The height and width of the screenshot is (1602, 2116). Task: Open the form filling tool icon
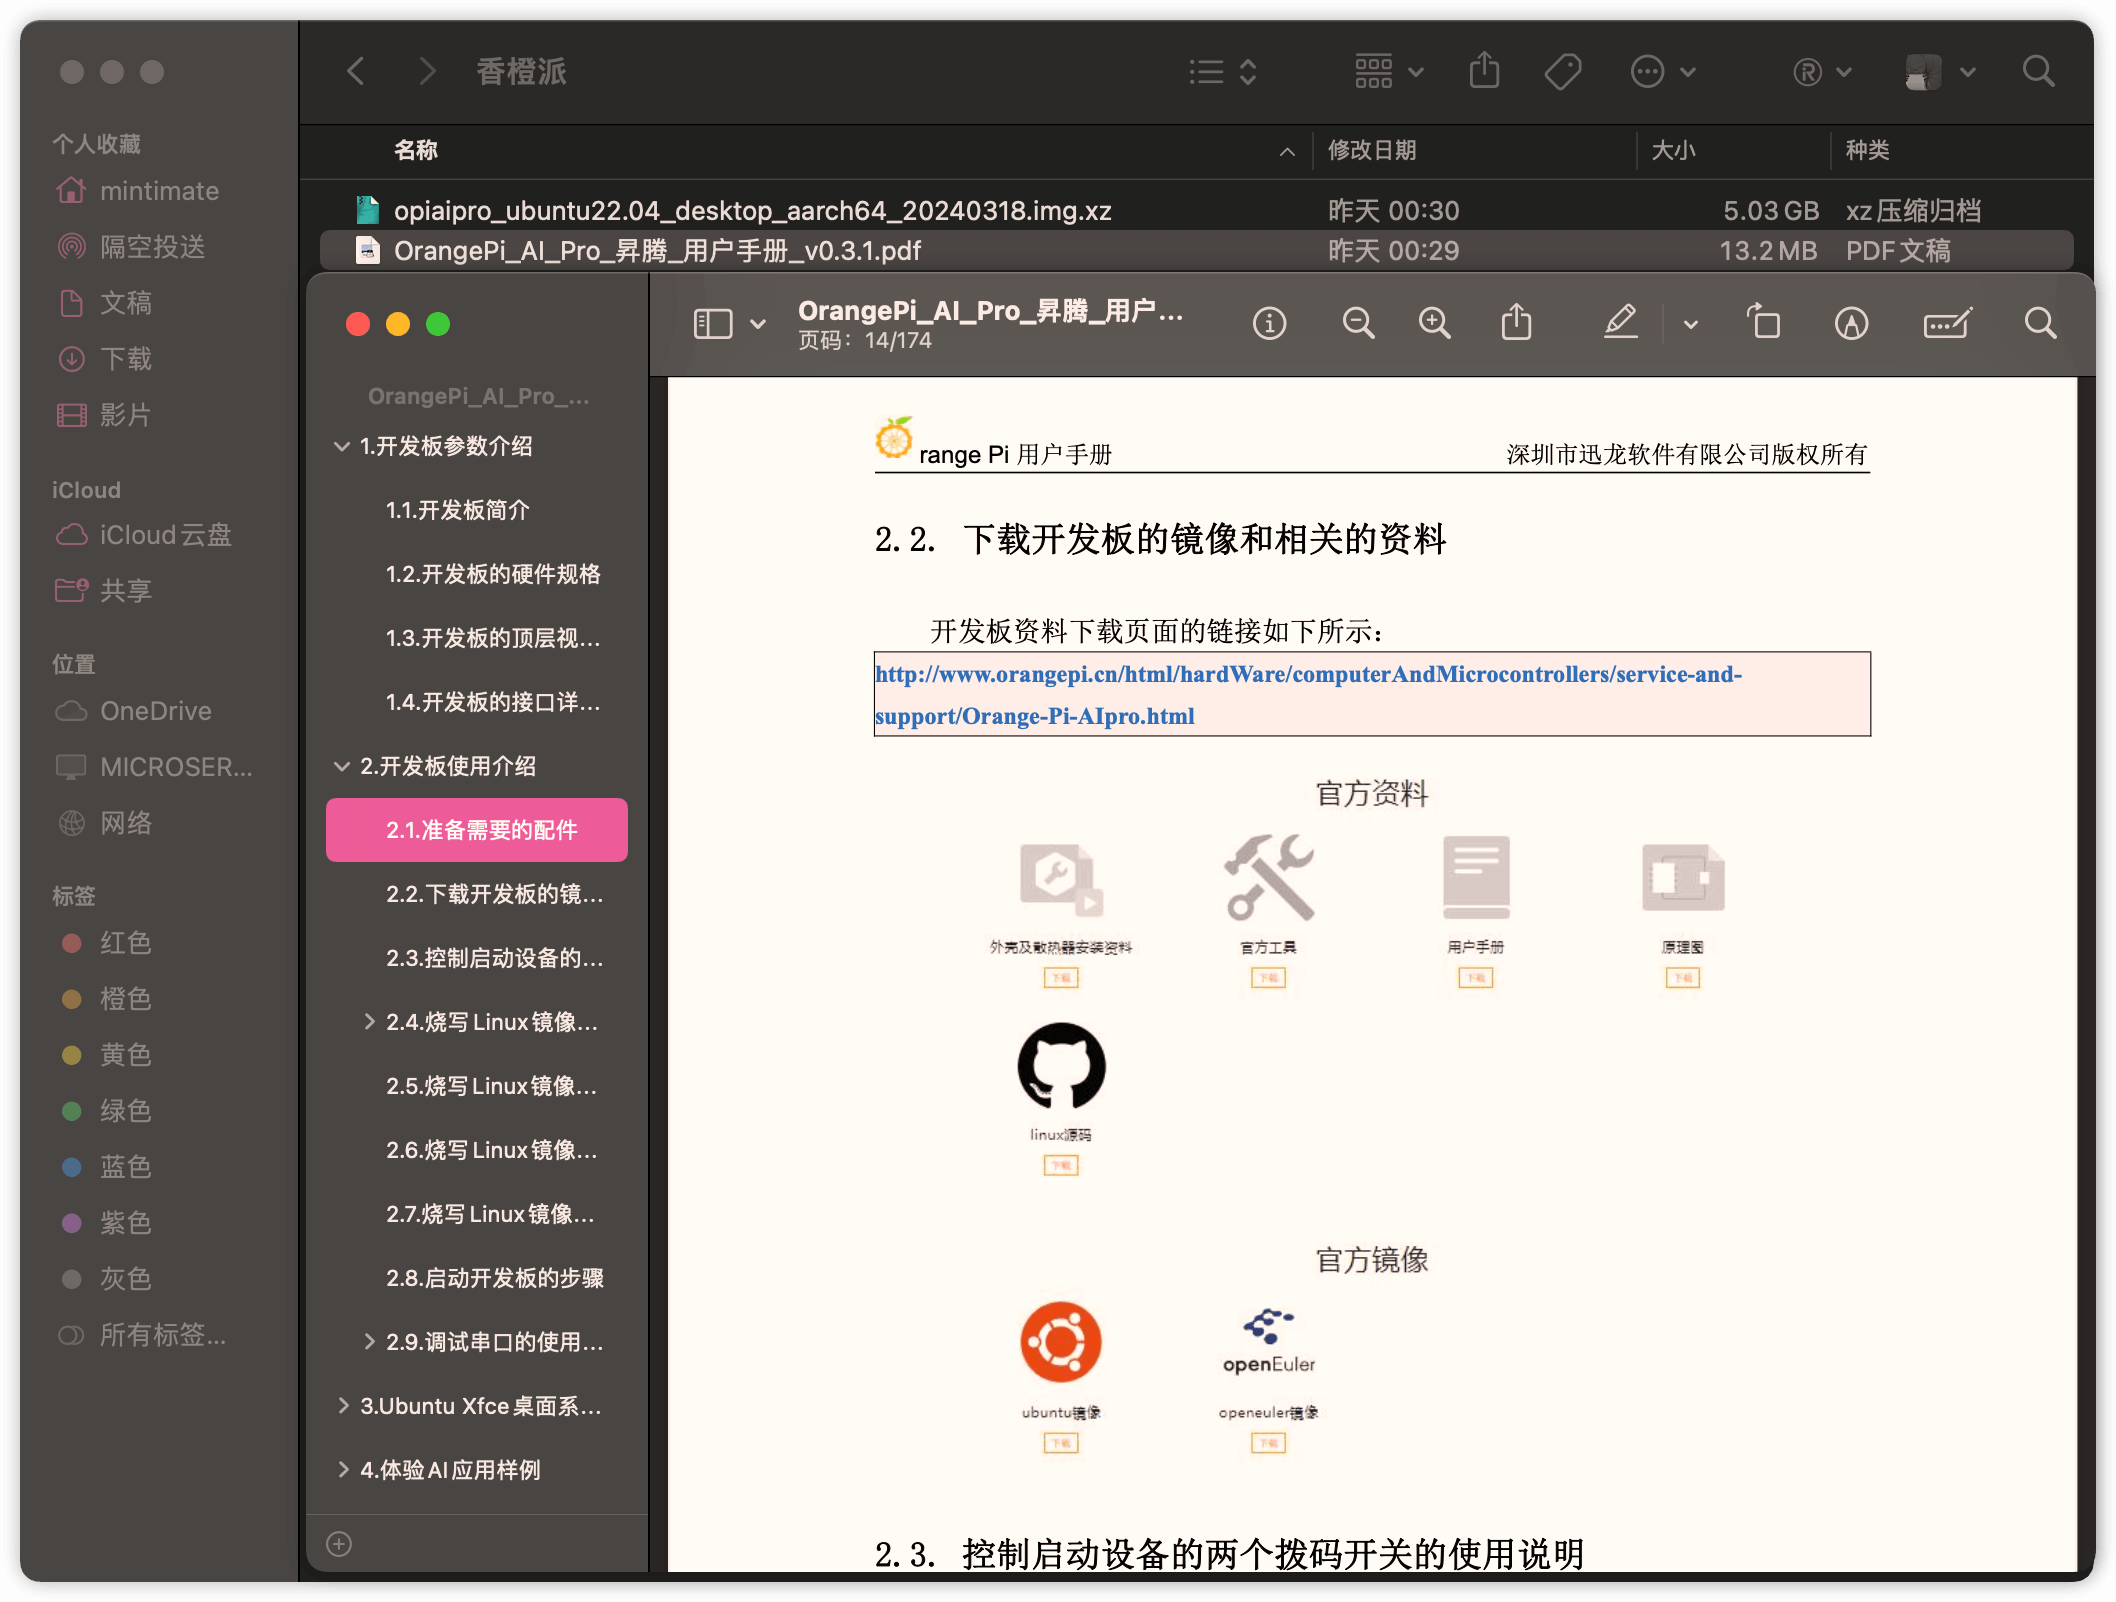[x=1946, y=323]
